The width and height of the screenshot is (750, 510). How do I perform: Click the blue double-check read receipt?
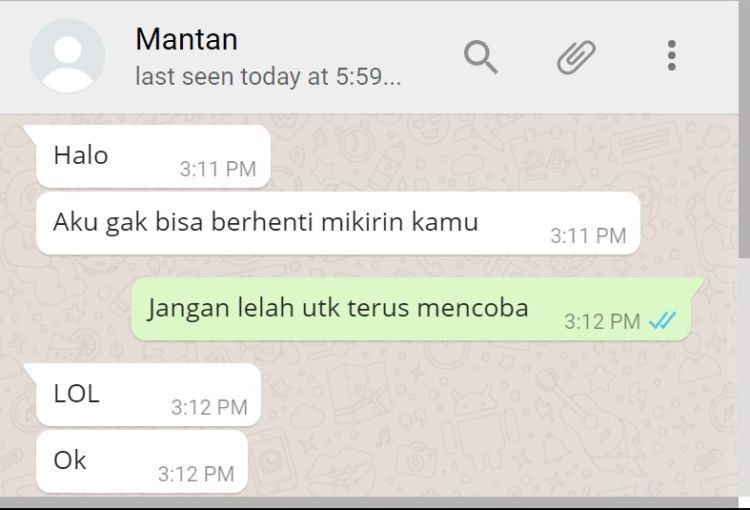pyautogui.click(x=662, y=321)
